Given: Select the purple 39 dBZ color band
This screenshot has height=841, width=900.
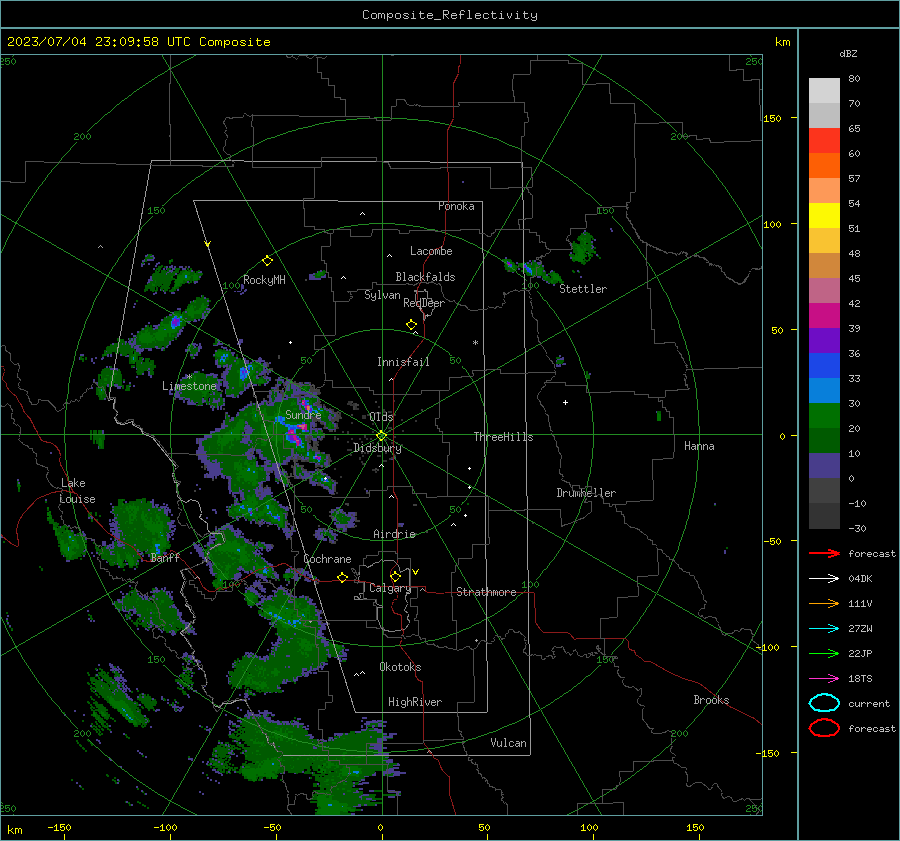Looking at the screenshot, I should pyautogui.click(x=824, y=341).
